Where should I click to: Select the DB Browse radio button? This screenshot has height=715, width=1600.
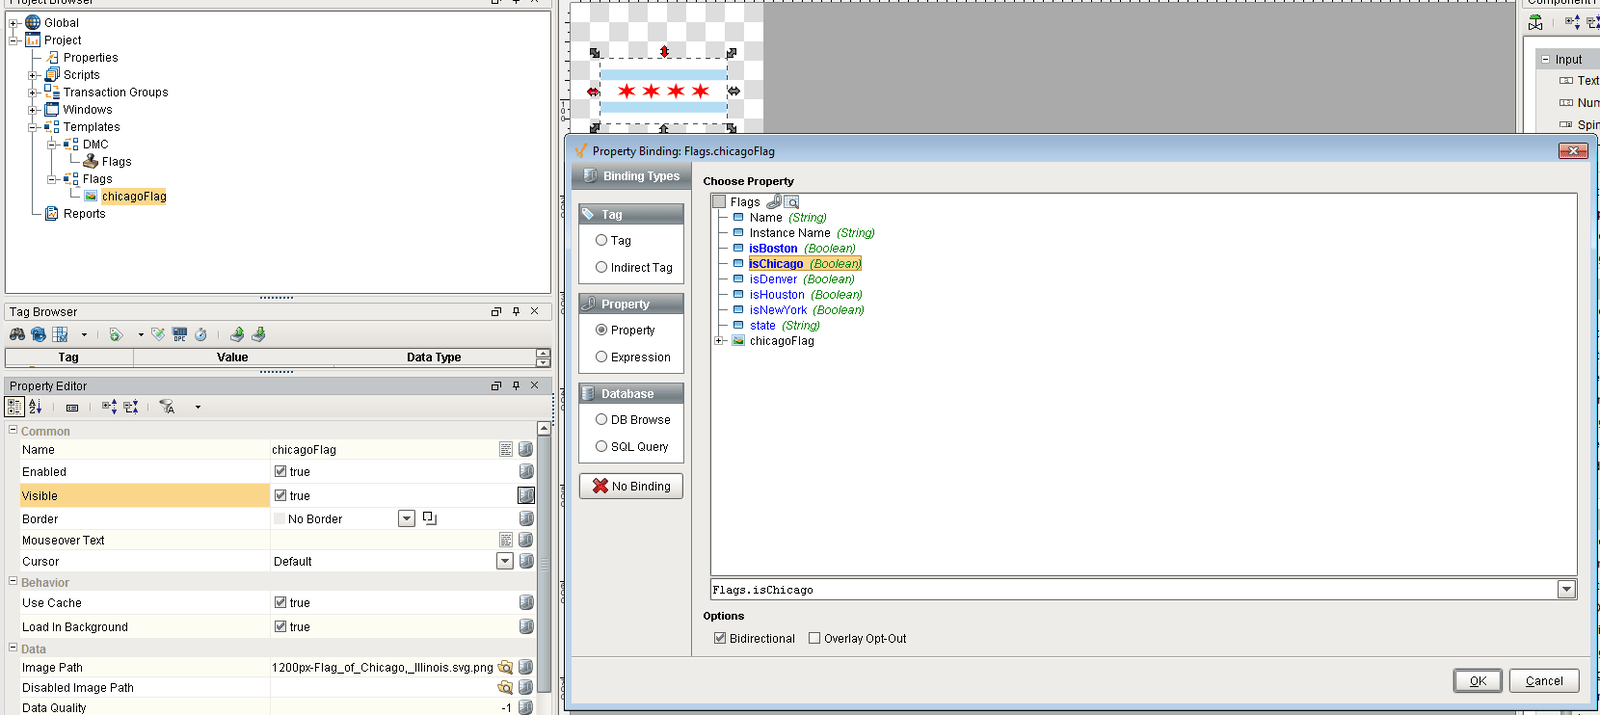[x=601, y=419]
